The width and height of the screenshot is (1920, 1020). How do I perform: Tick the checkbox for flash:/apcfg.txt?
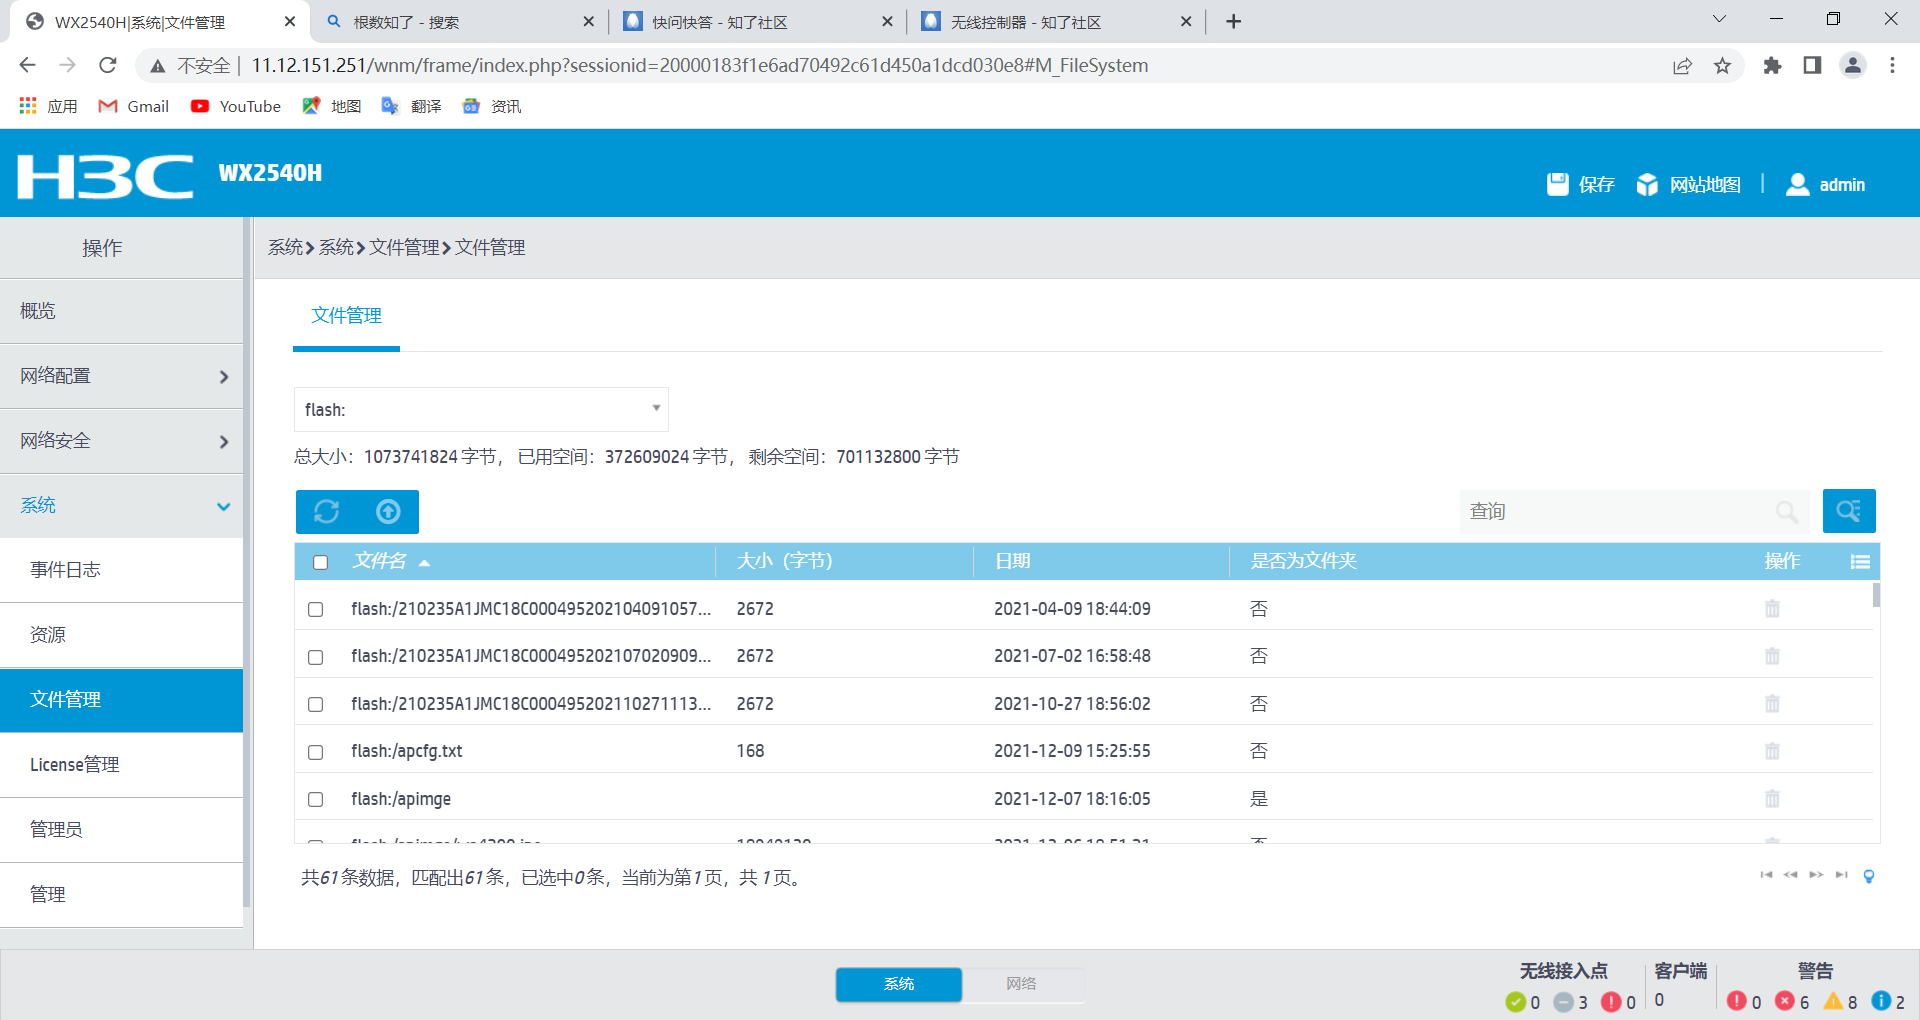pyautogui.click(x=316, y=752)
